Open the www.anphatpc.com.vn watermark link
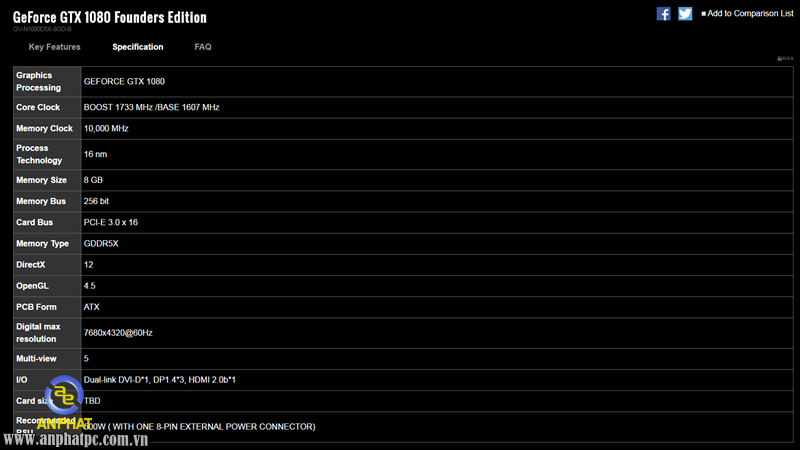This screenshot has height=450, width=800. click(76, 439)
